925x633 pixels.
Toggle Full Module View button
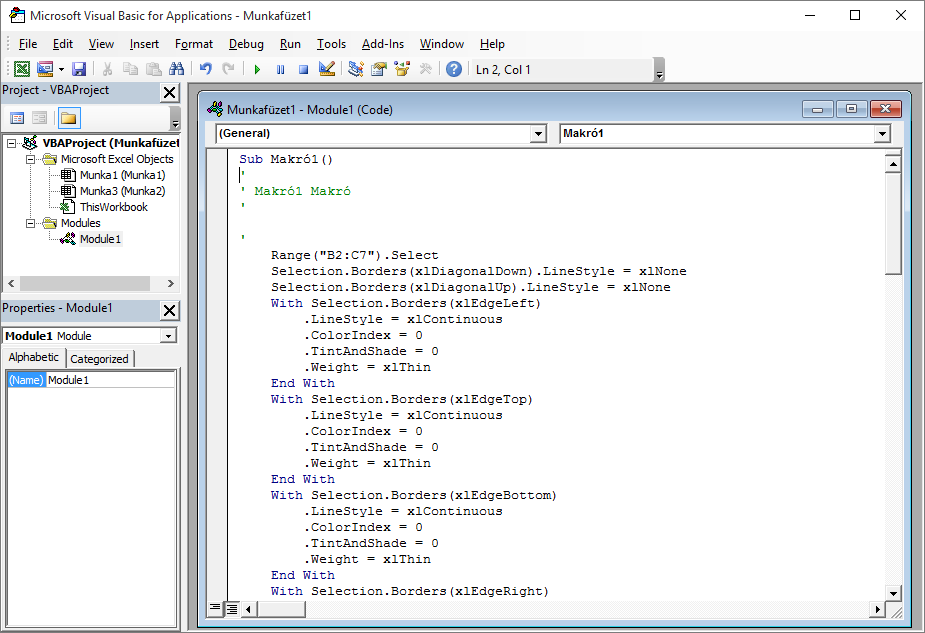pyautogui.click(x=232, y=609)
